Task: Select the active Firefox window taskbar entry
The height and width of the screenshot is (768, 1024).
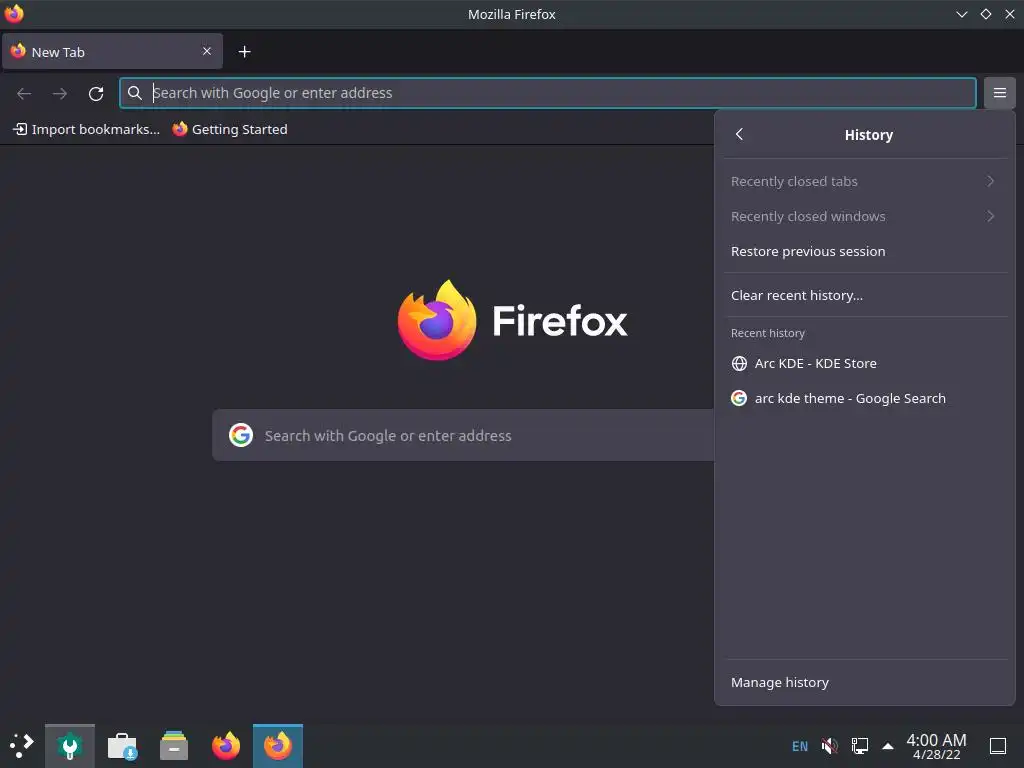Action: (278, 746)
